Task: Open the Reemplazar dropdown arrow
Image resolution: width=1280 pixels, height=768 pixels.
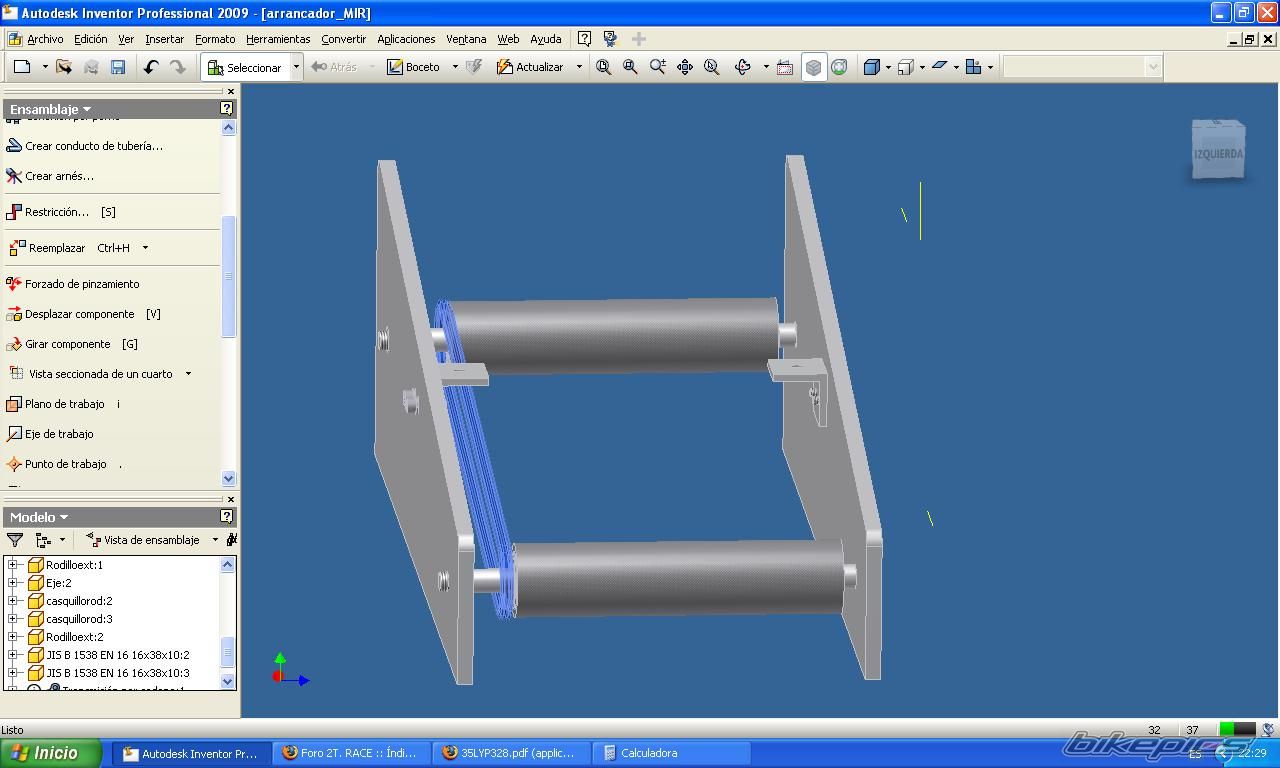Action: [x=145, y=248]
